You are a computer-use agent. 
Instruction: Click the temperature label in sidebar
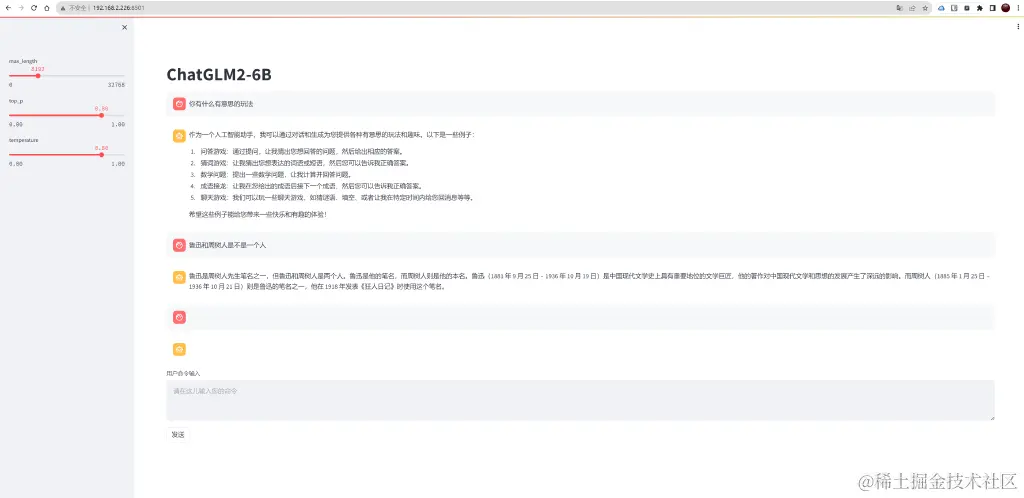pos(24,140)
